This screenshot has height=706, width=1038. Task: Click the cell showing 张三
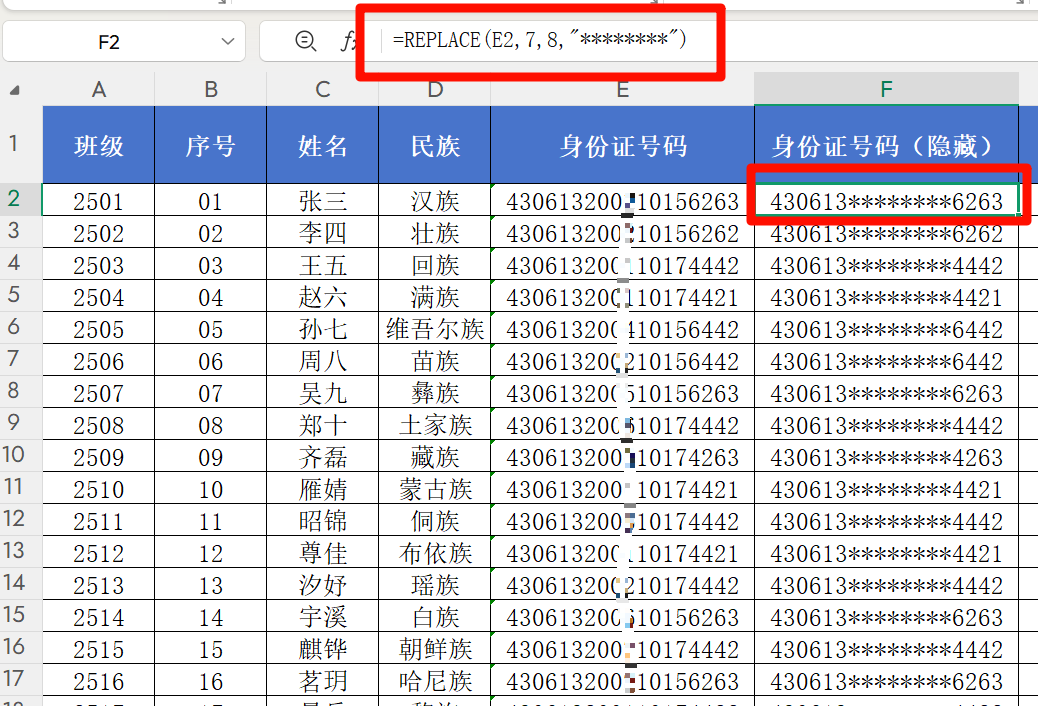(x=322, y=200)
